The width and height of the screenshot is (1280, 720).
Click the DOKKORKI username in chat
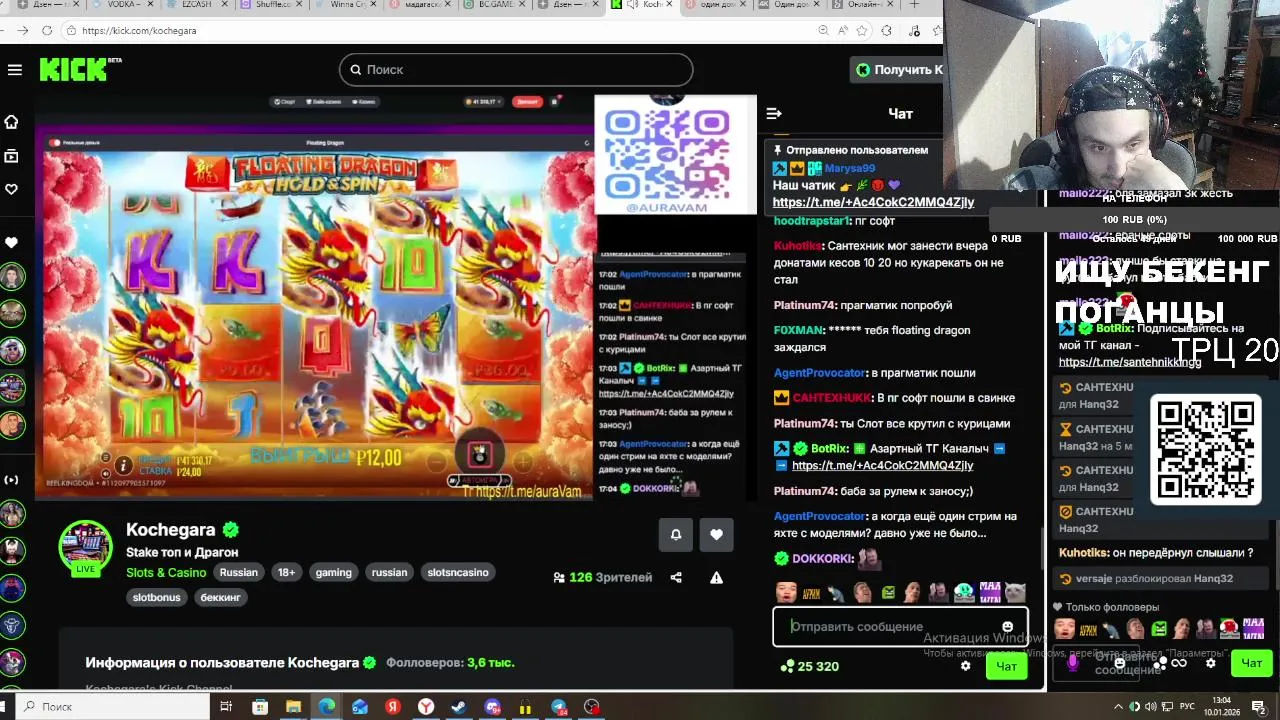822,559
